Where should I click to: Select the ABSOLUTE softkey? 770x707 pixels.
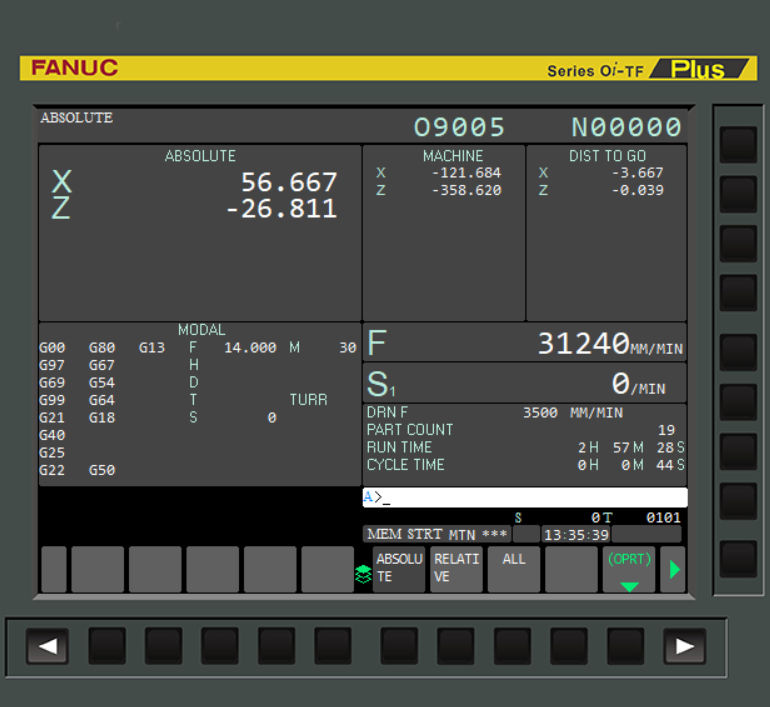click(399, 569)
